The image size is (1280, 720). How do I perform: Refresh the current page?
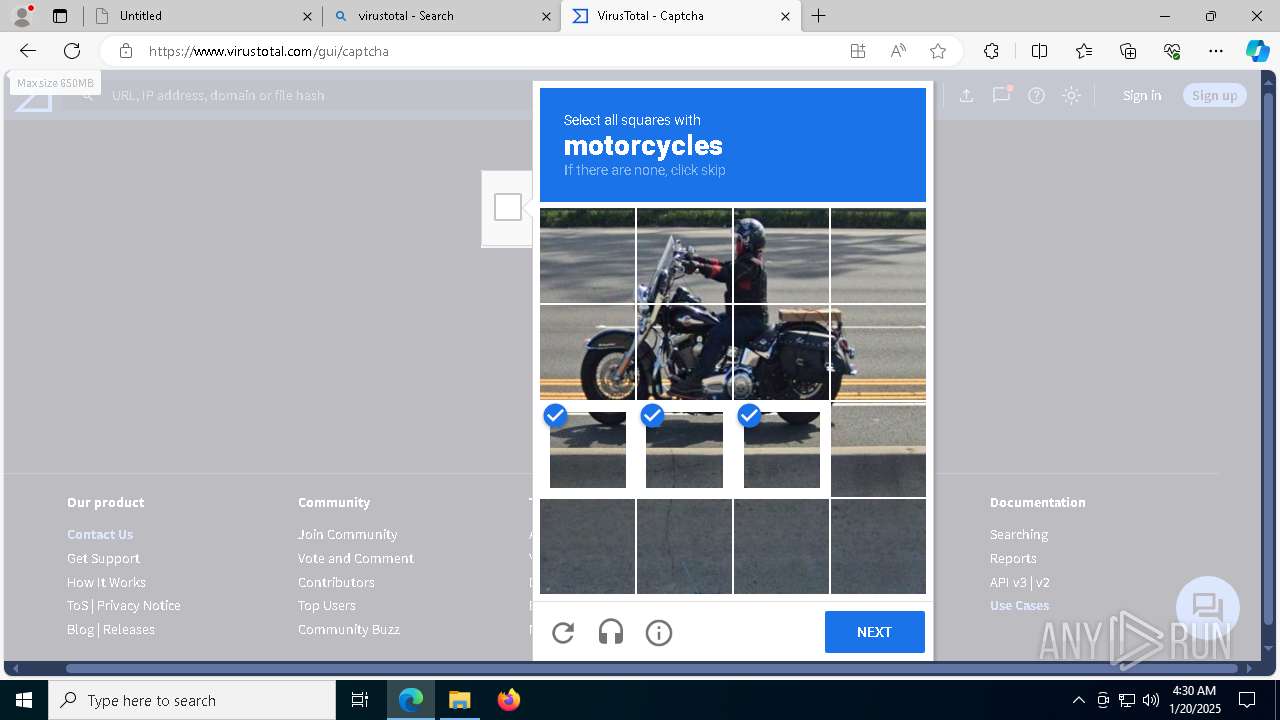tap(72, 51)
